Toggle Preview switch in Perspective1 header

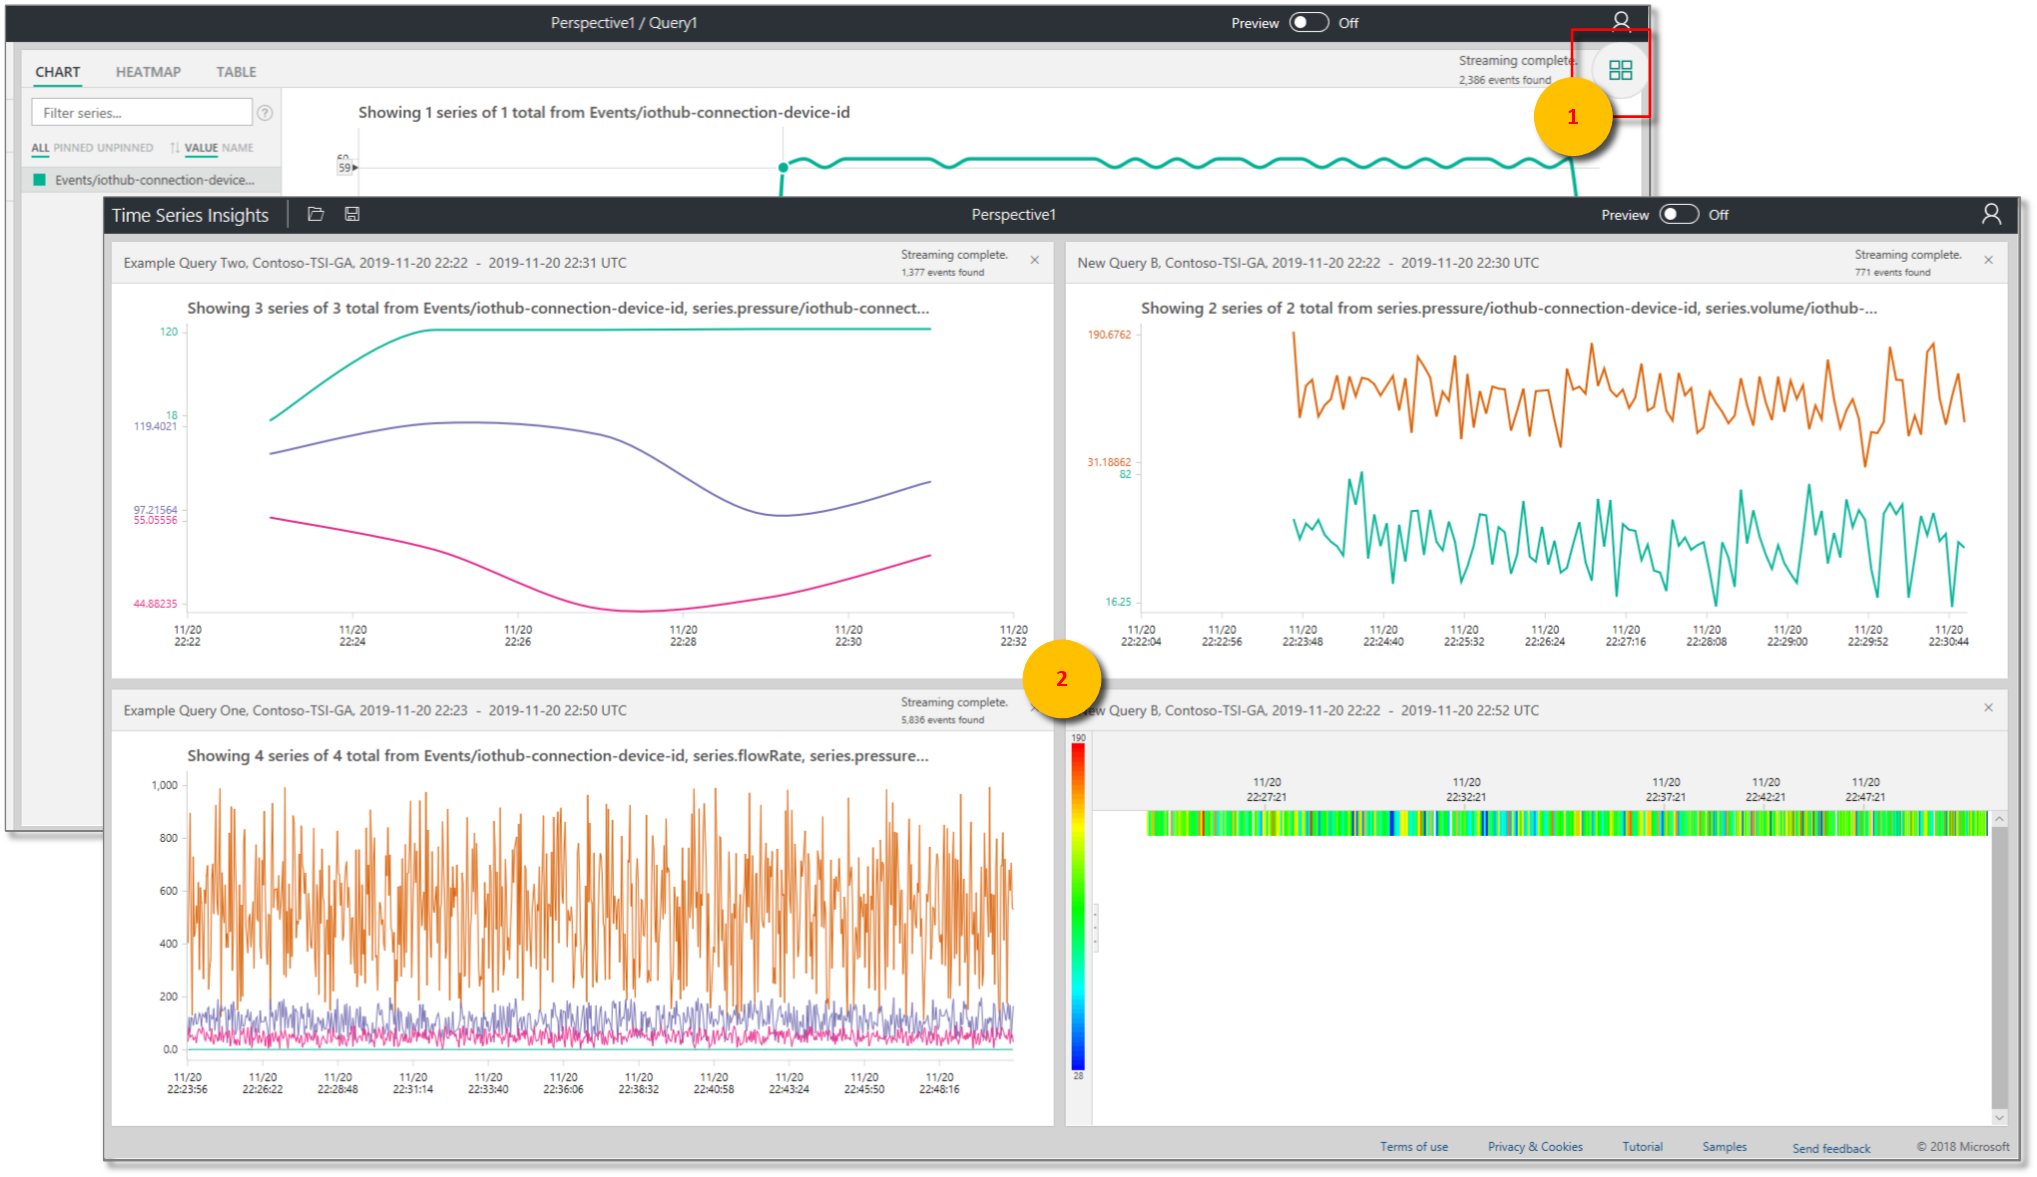pyautogui.click(x=1677, y=215)
